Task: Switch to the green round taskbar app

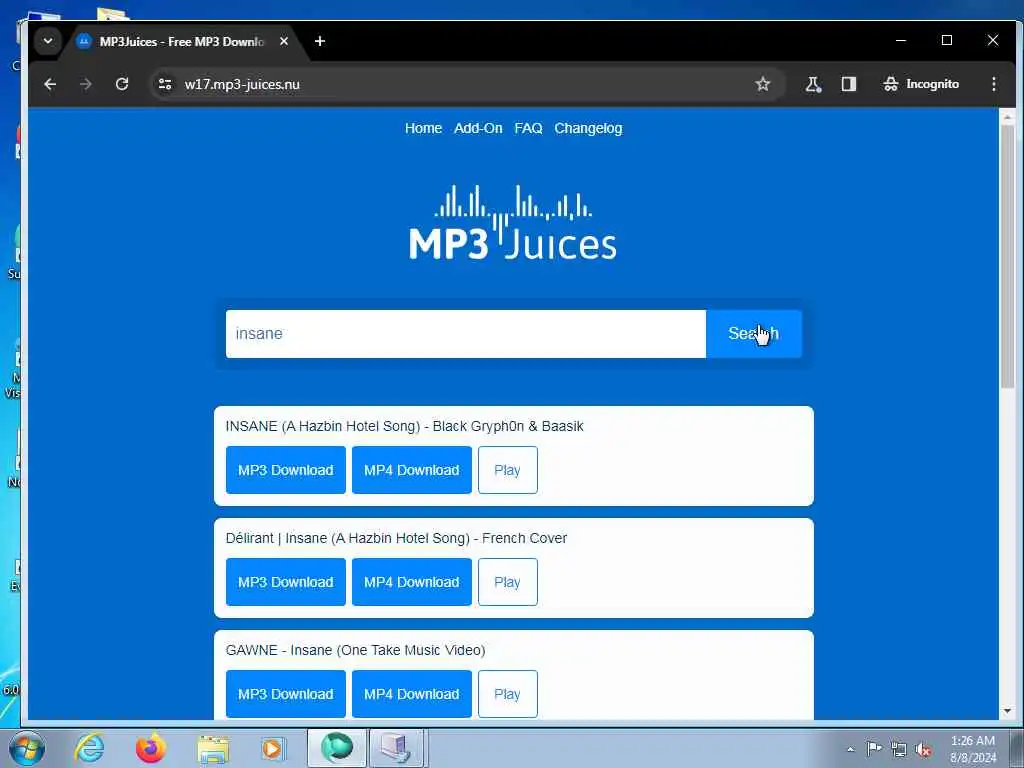Action: tap(337, 748)
